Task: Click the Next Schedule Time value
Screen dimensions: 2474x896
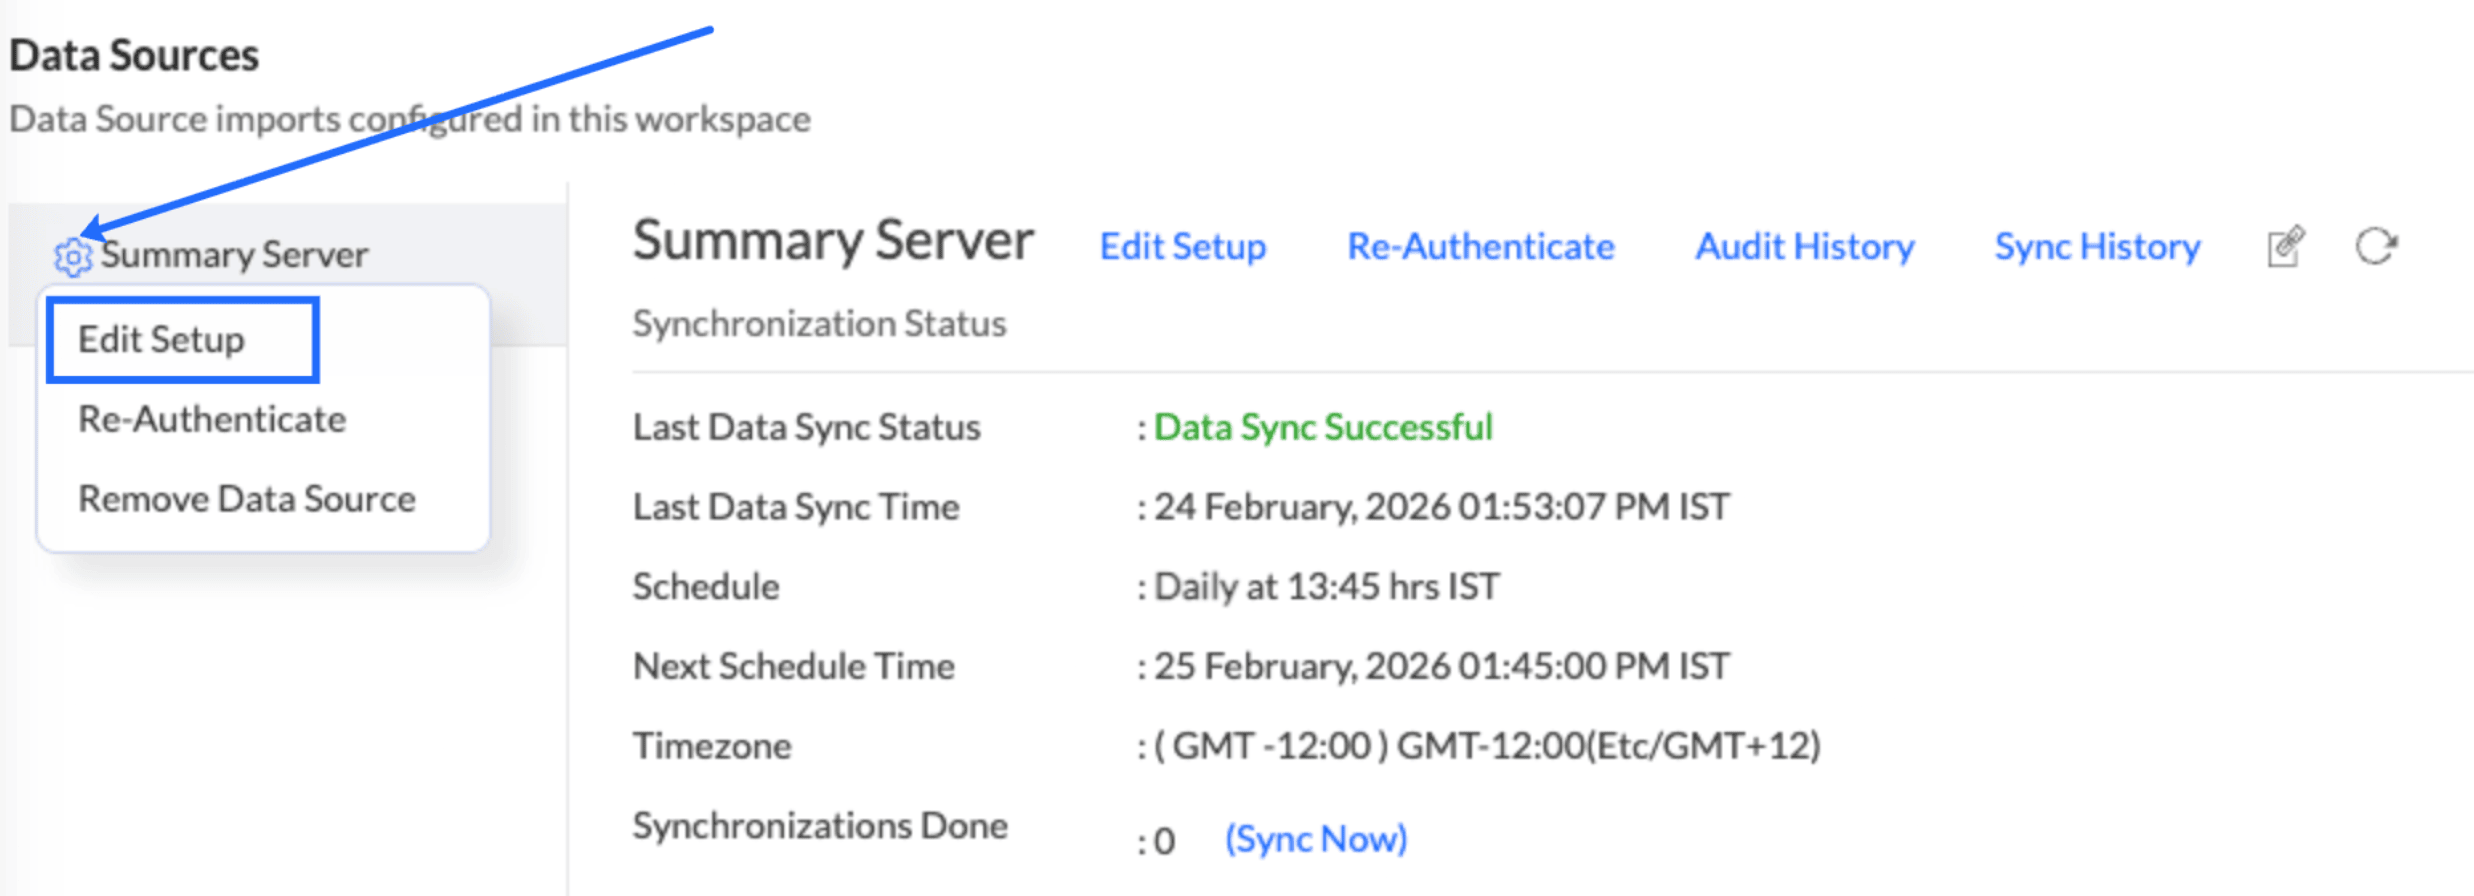Action: pyautogui.click(x=1442, y=667)
